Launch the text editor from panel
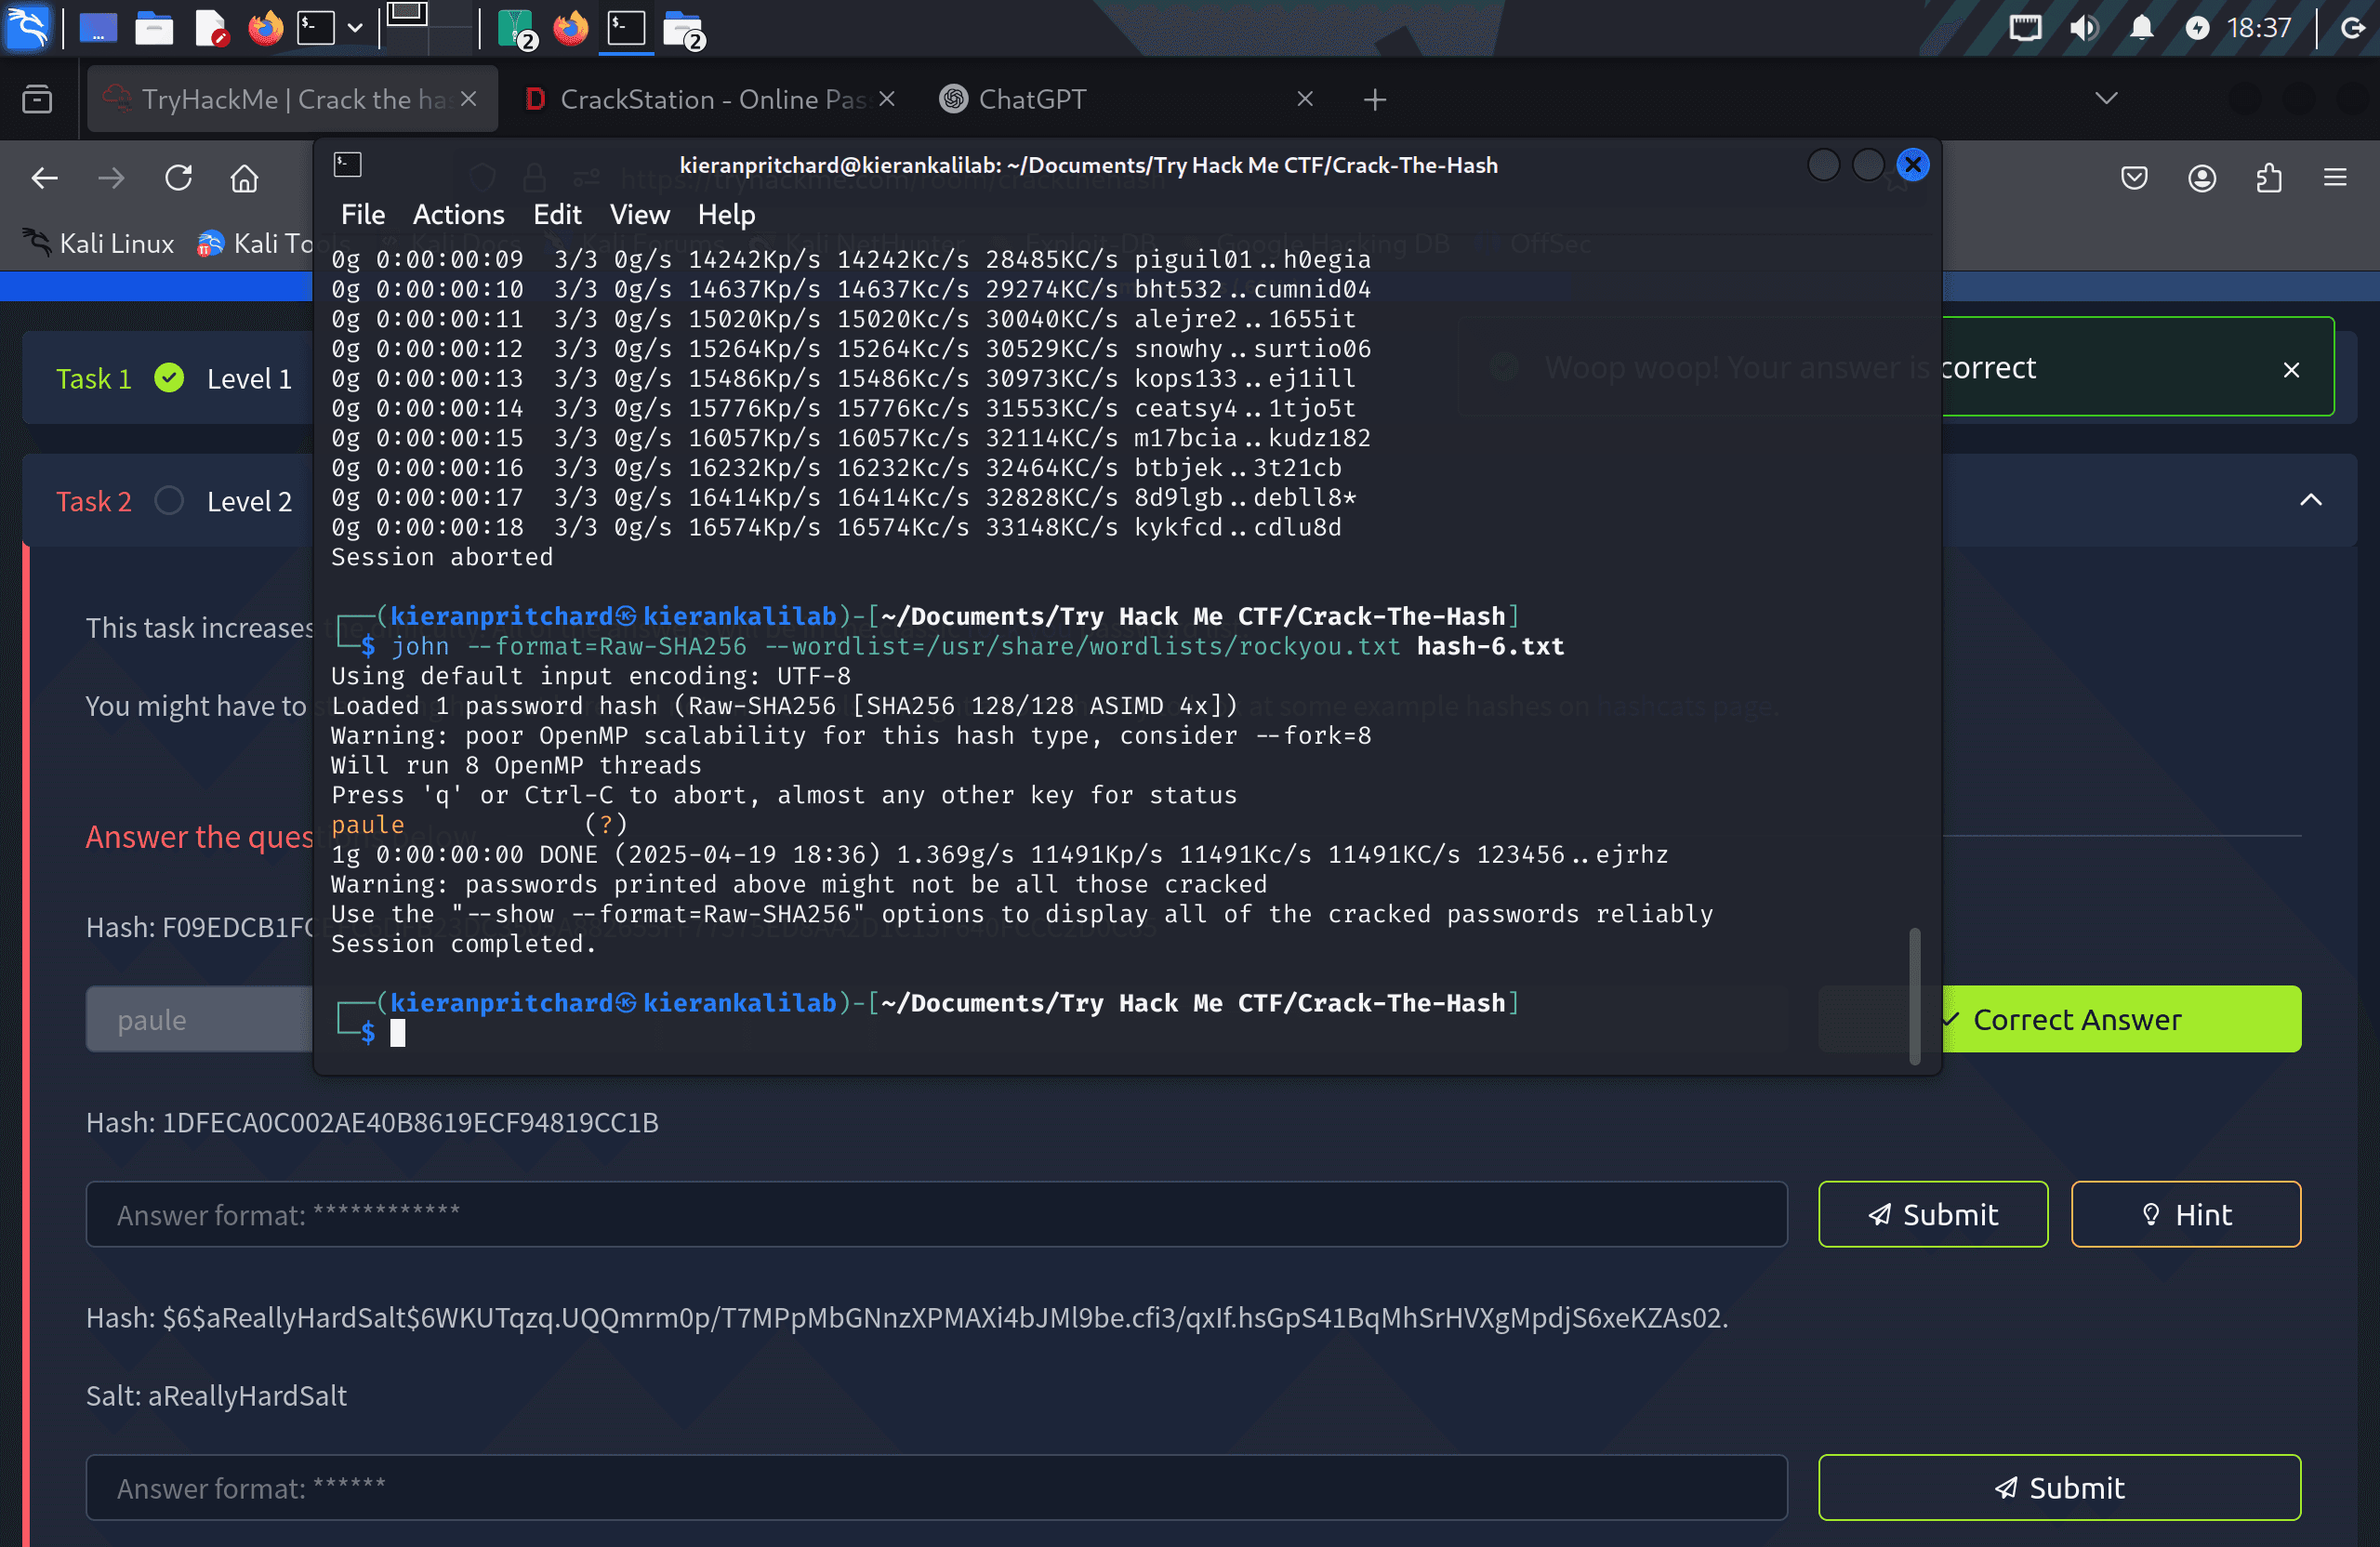Screen dimensions: 2380x1547 coord(211,28)
